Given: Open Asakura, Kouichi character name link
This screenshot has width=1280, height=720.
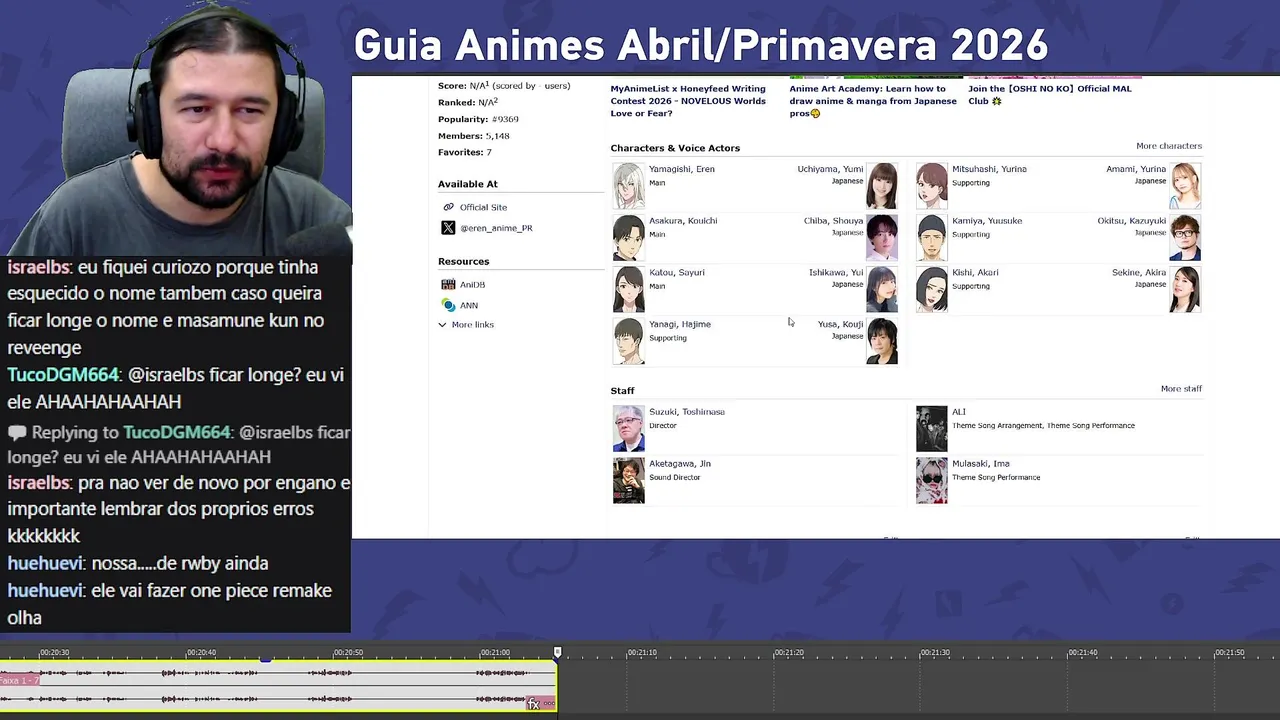Looking at the screenshot, I should pos(683,221).
